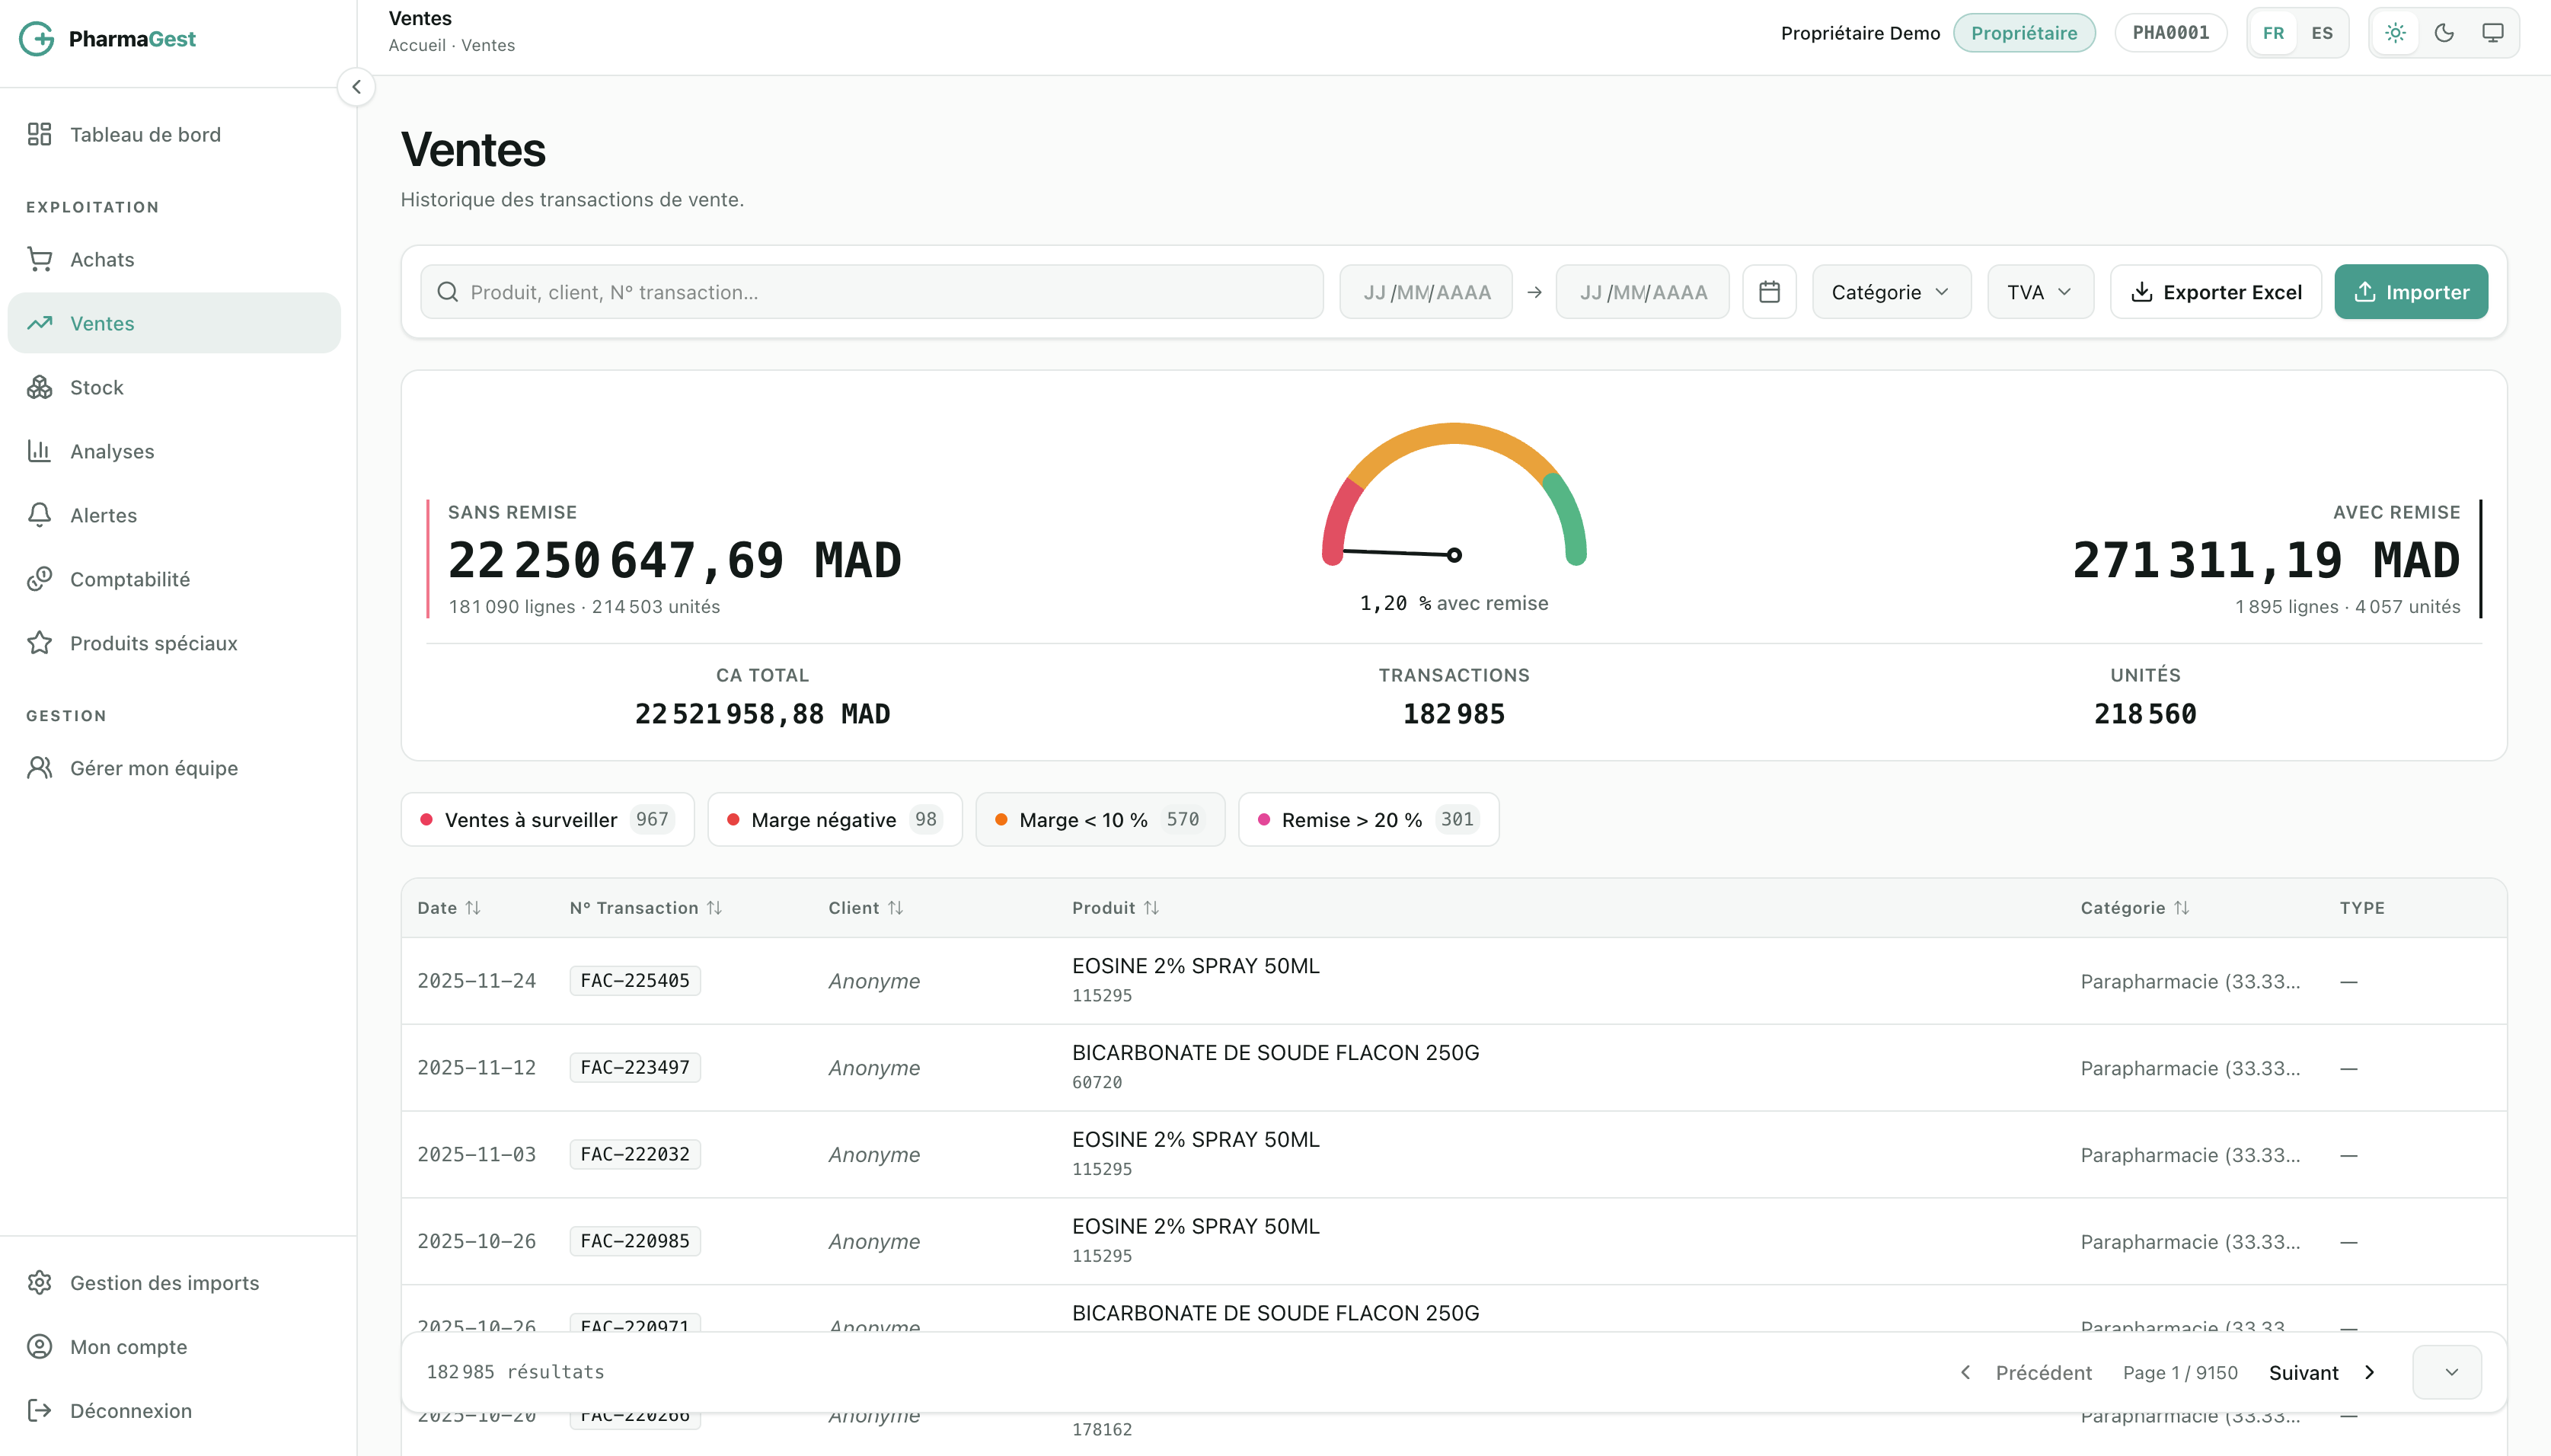
Task: Click the Propriétaire role badge
Action: [2024, 33]
